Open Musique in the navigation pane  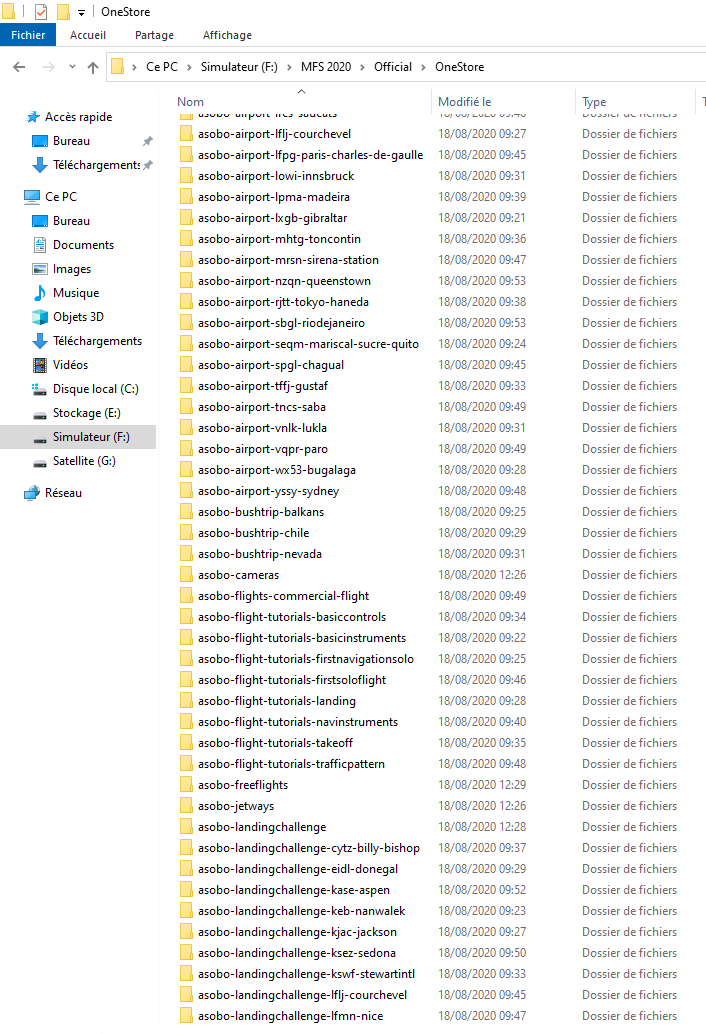tap(76, 293)
